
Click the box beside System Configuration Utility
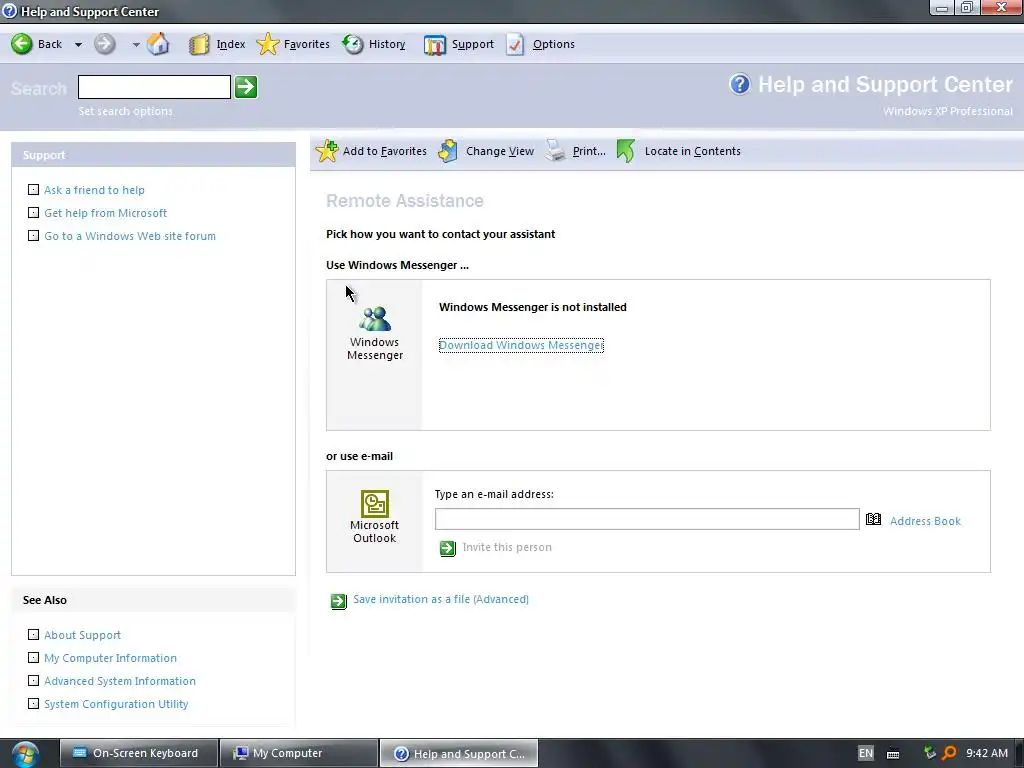(33, 703)
